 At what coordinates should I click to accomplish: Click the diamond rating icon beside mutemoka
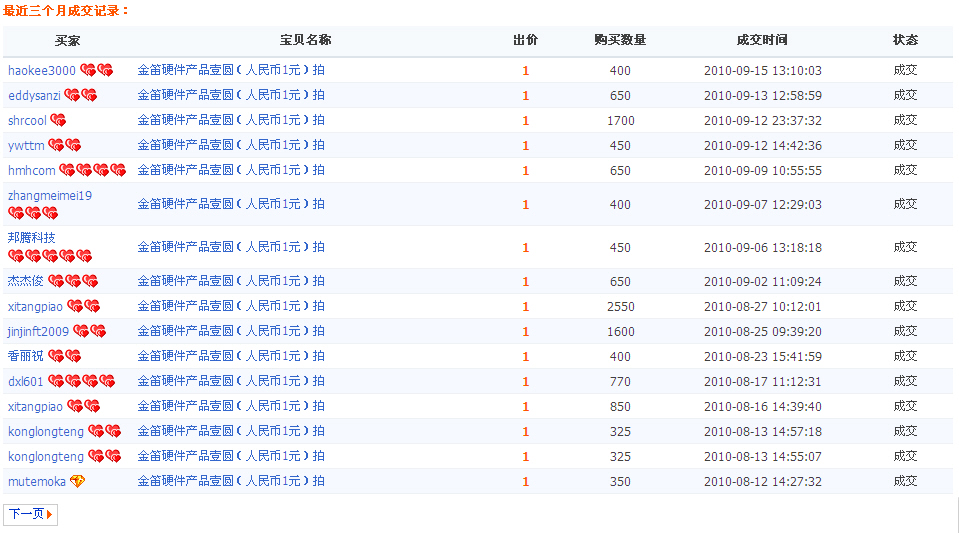(x=77, y=481)
